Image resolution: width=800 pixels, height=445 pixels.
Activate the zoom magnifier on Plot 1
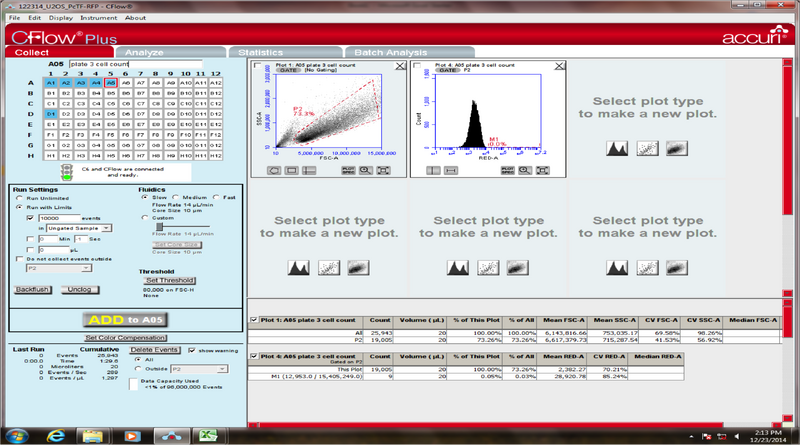pyautogui.click(x=365, y=170)
